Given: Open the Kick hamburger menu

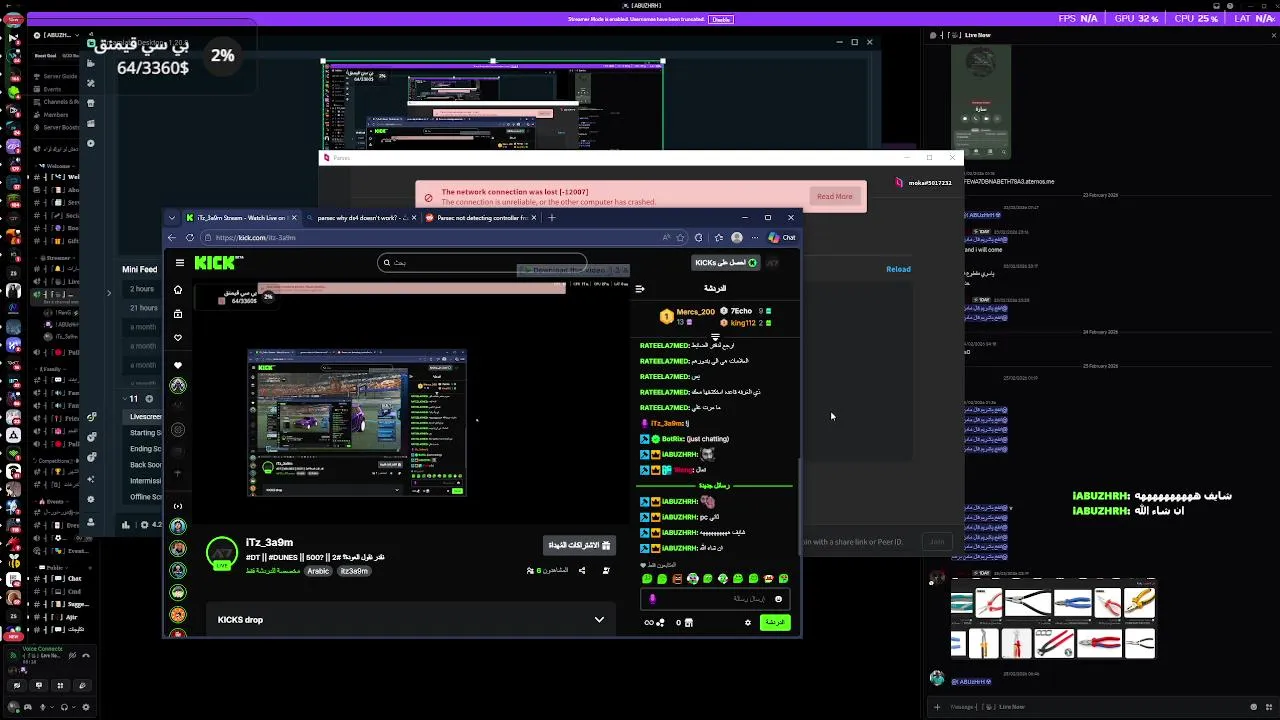Looking at the screenshot, I should tap(180, 263).
